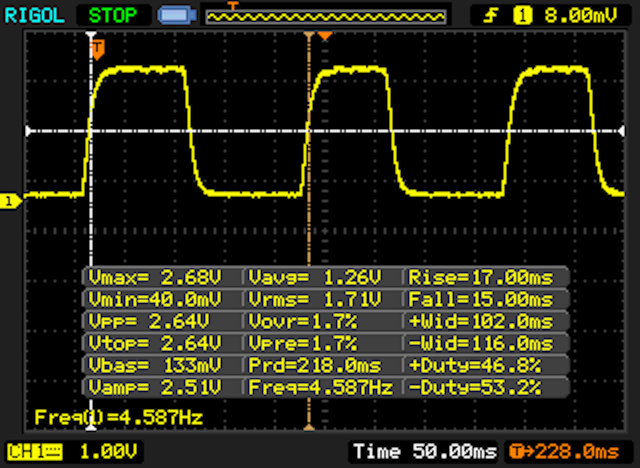Viewport: 640px width, 468px height.
Task: Click the Freq=4.587Hz table measurement
Action: (321, 387)
